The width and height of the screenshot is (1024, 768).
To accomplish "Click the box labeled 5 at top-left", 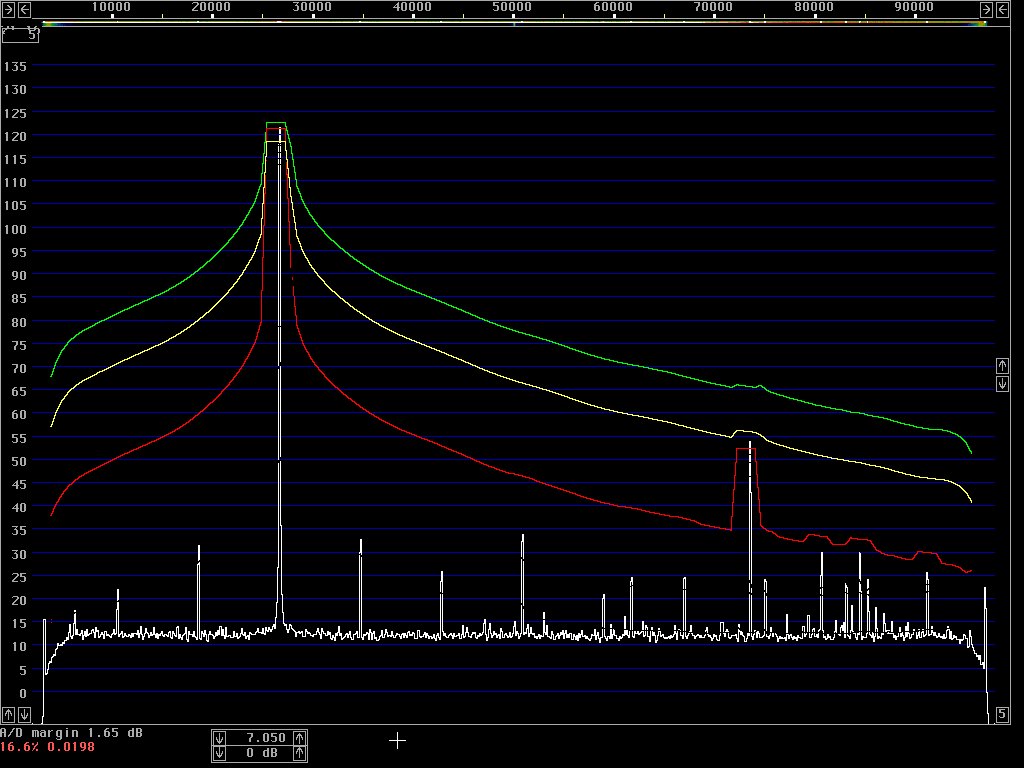I will click(20, 35).
